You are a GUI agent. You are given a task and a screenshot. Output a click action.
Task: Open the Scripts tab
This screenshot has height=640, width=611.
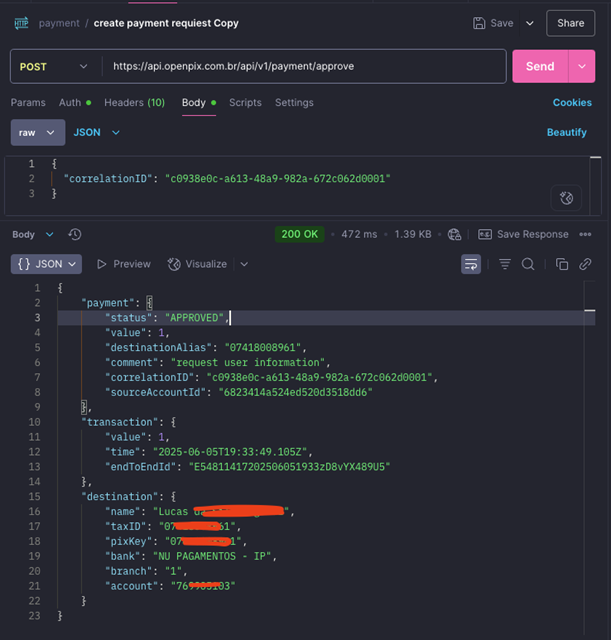coord(245,102)
